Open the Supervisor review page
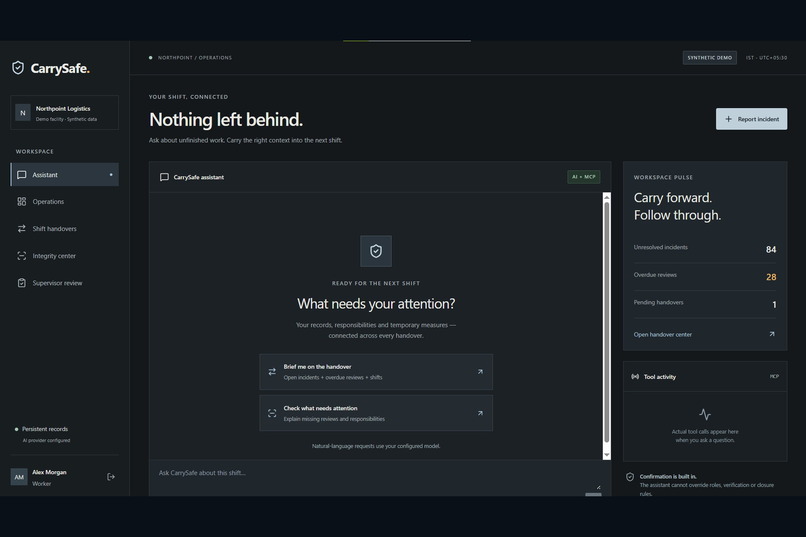806x537 pixels. click(64, 283)
